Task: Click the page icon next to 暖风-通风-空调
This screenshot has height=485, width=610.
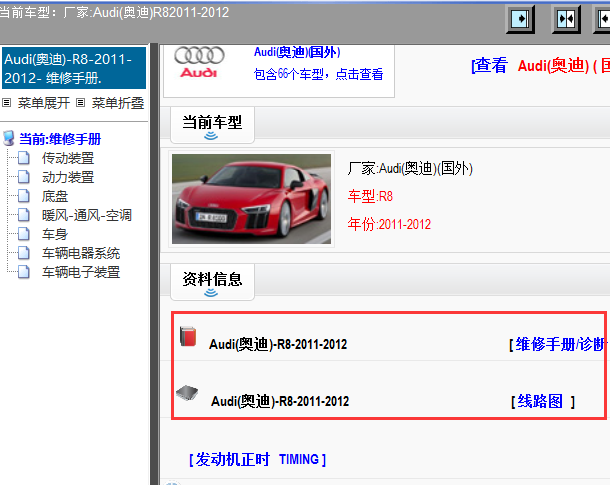Action: coord(24,215)
